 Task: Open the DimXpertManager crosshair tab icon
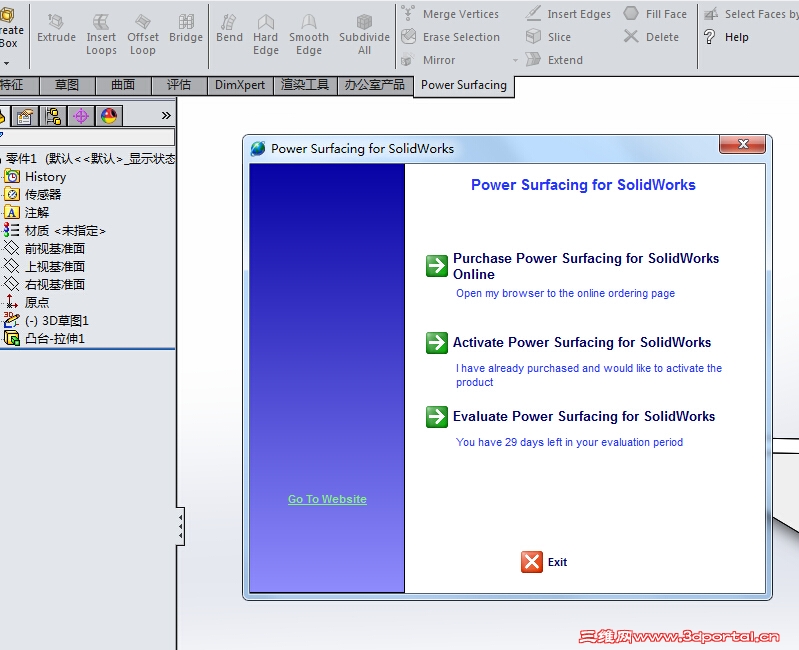tap(81, 117)
